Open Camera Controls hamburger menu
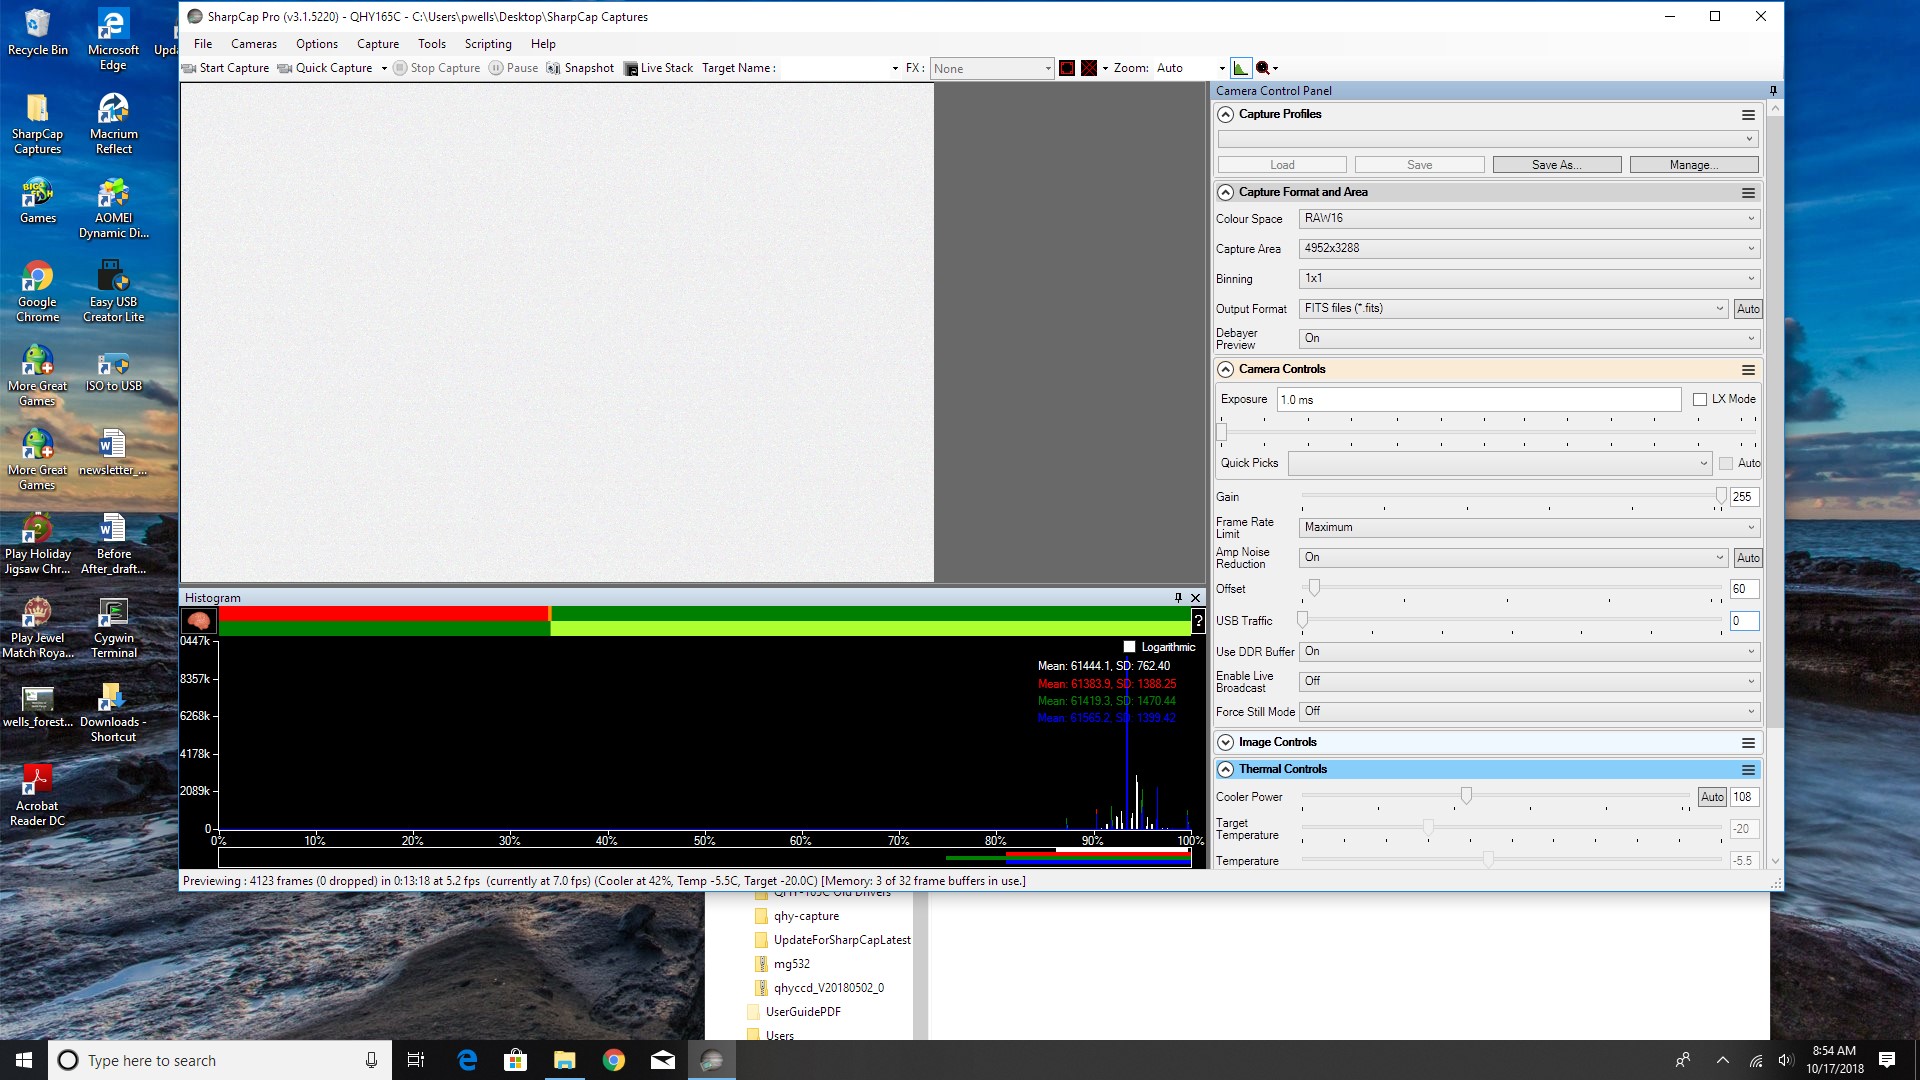Screen dimensions: 1920x1080 pyautogui.click(x=1748, y=370)
